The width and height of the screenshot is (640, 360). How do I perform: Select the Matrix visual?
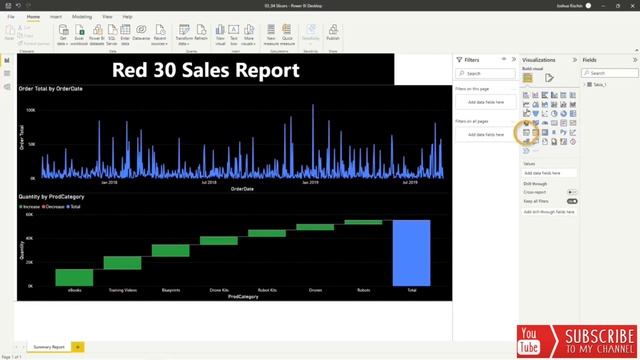(545, 133)
